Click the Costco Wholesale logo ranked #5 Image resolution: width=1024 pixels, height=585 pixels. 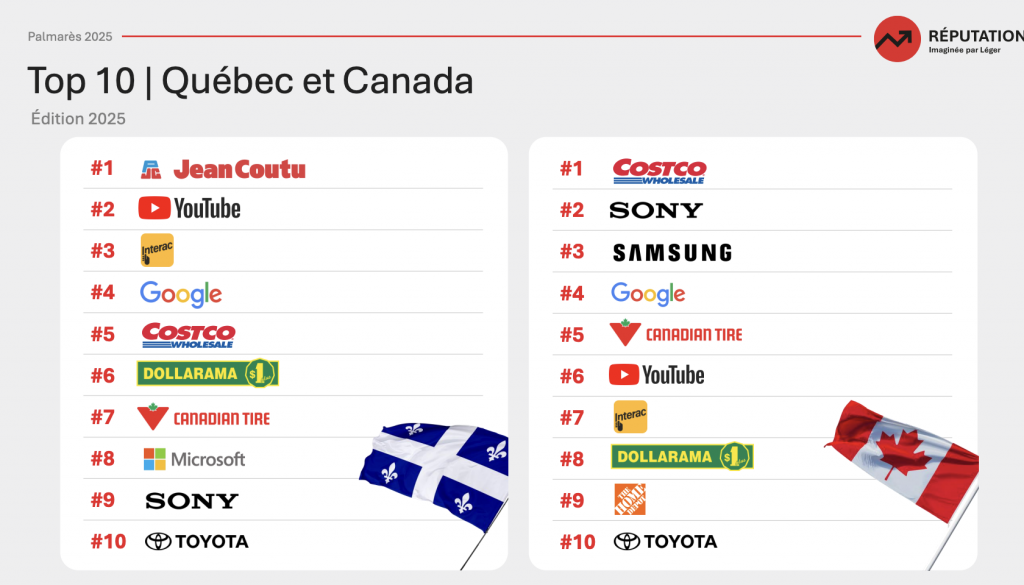(x=188, y=334)
